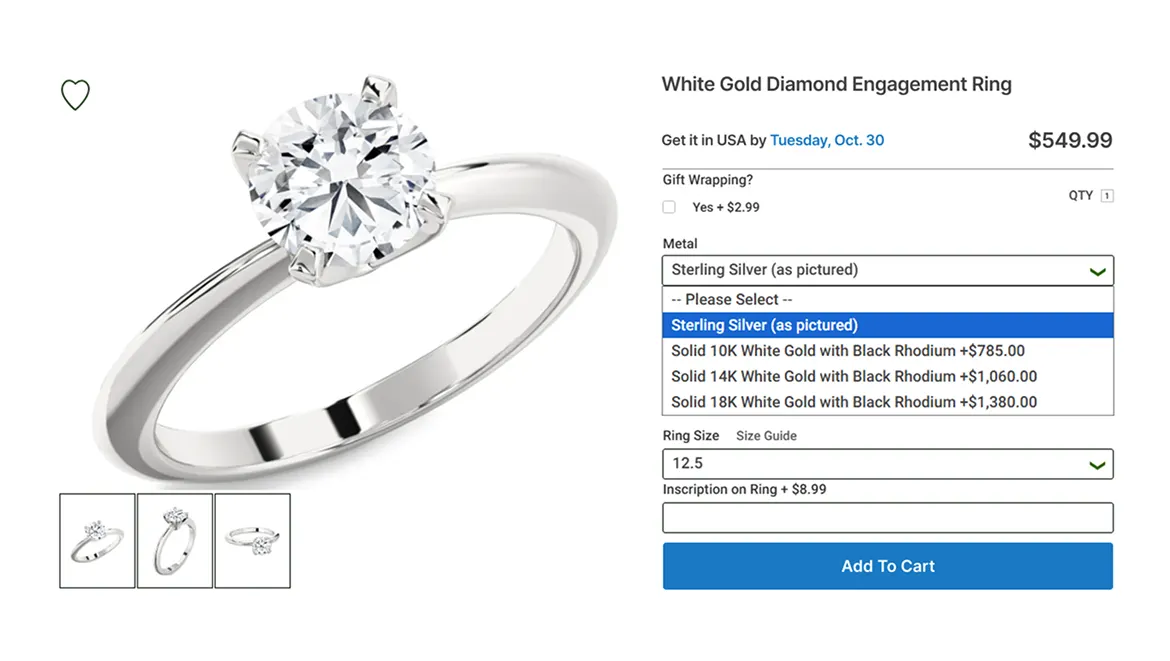Select Solid 10K White Gold option
Viewport: 1170px width, 661px height.
pos(888,351)
